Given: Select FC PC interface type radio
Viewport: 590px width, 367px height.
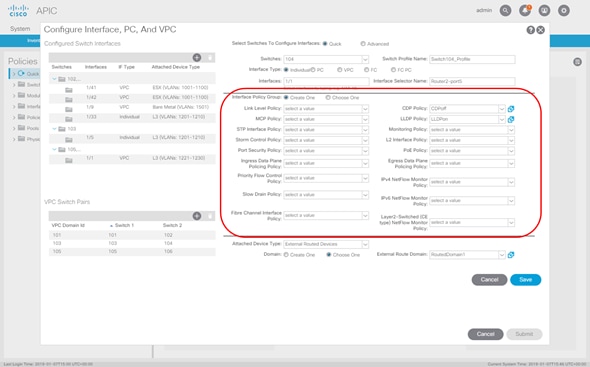Looking at the screenshot, I should (x=393, y=70).
